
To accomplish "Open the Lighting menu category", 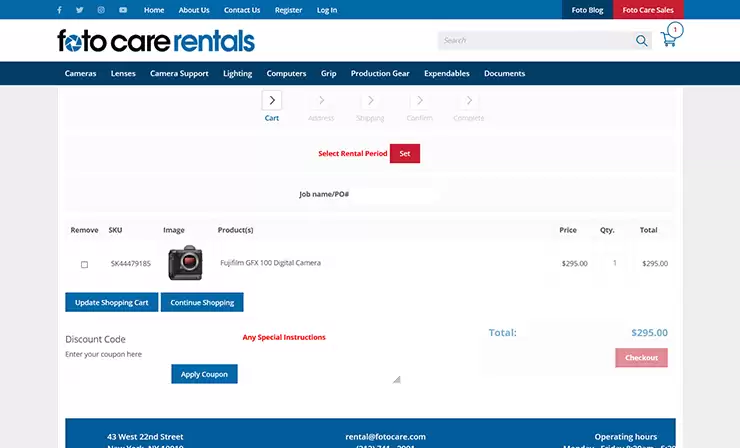I will [x=237, y=74].
